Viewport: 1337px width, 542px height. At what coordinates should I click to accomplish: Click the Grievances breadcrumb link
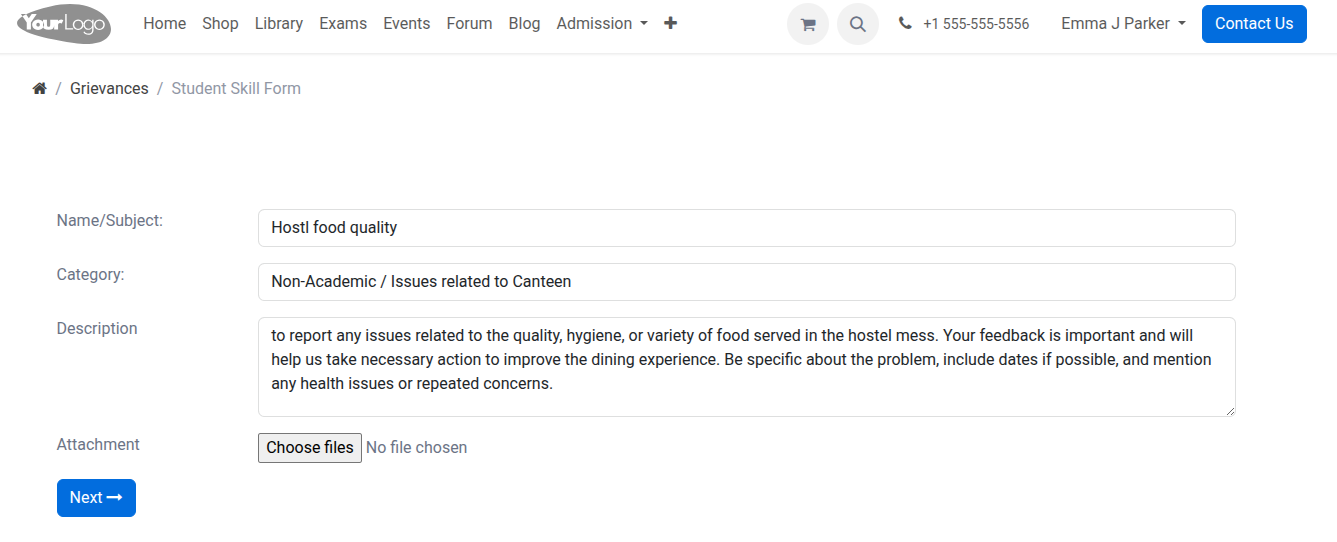click(x=109, y=88)
